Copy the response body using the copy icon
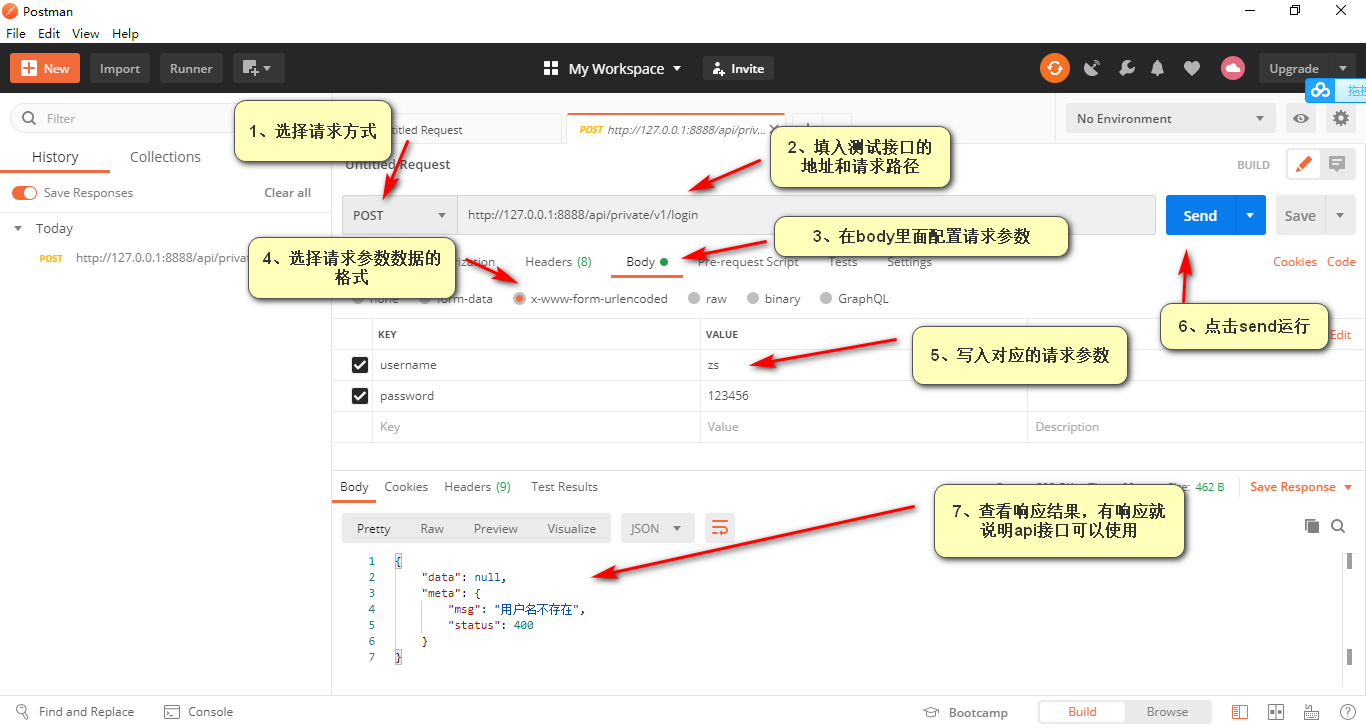The height and width of the screenshot is (728, 1366). click(1312, 525)
